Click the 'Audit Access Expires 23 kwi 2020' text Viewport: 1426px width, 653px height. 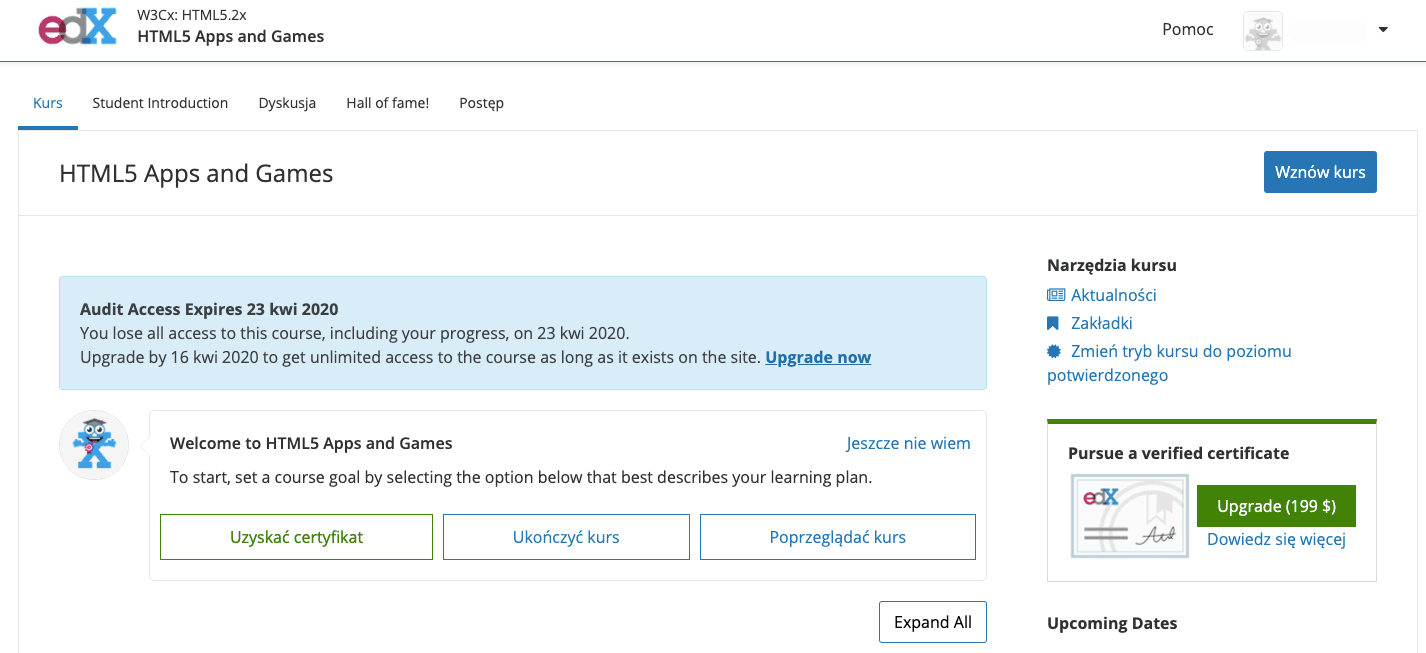(x=209, y=309)
